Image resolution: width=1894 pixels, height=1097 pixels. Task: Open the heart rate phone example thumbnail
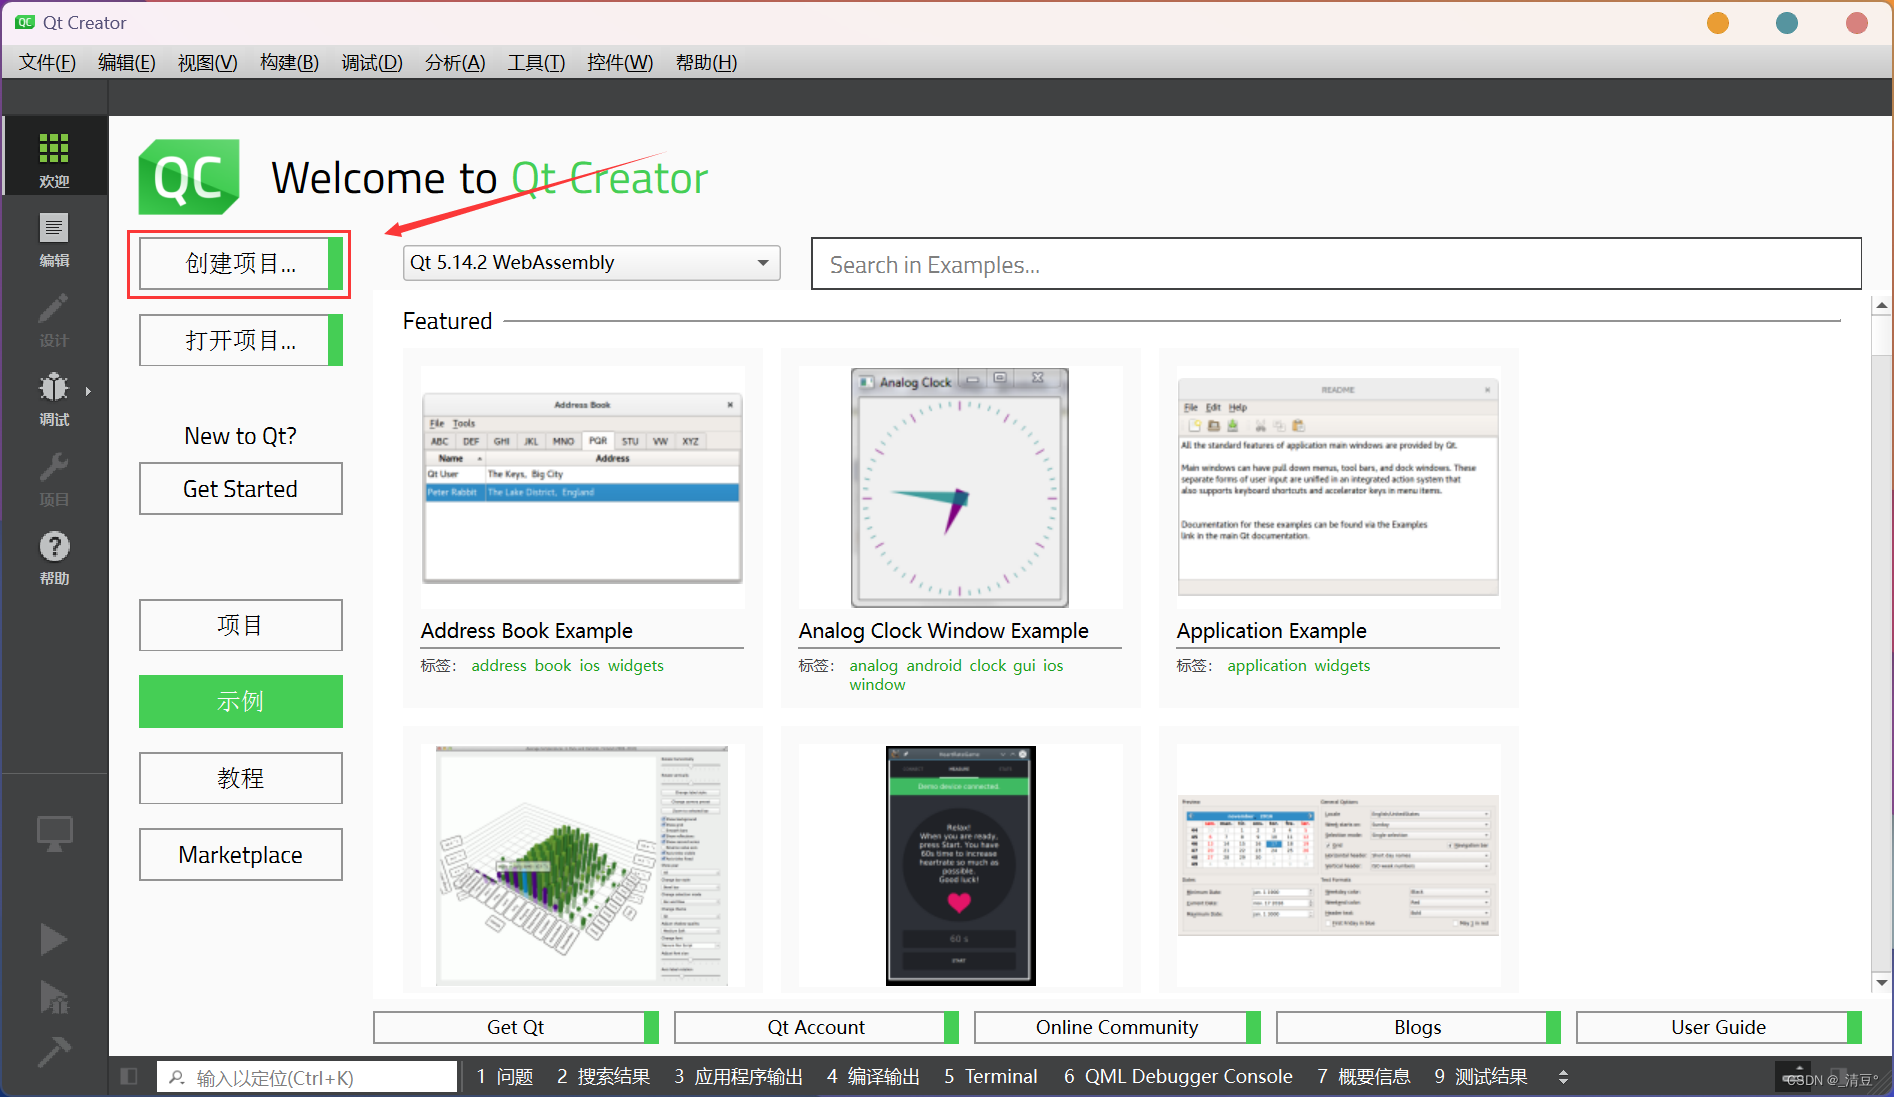[960, 866]
